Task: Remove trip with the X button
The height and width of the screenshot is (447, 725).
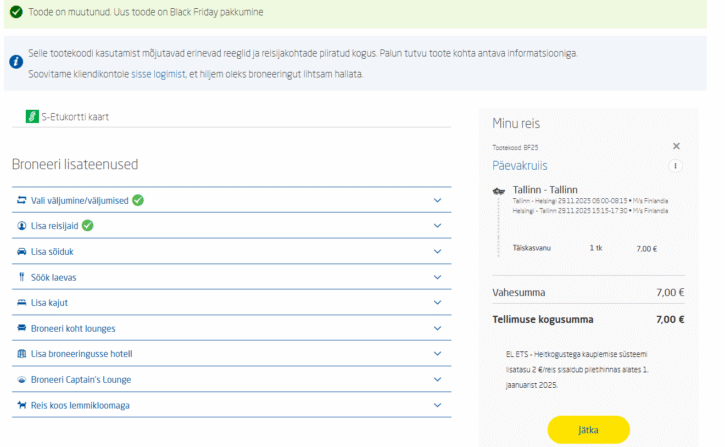Action: pos(676,146)
